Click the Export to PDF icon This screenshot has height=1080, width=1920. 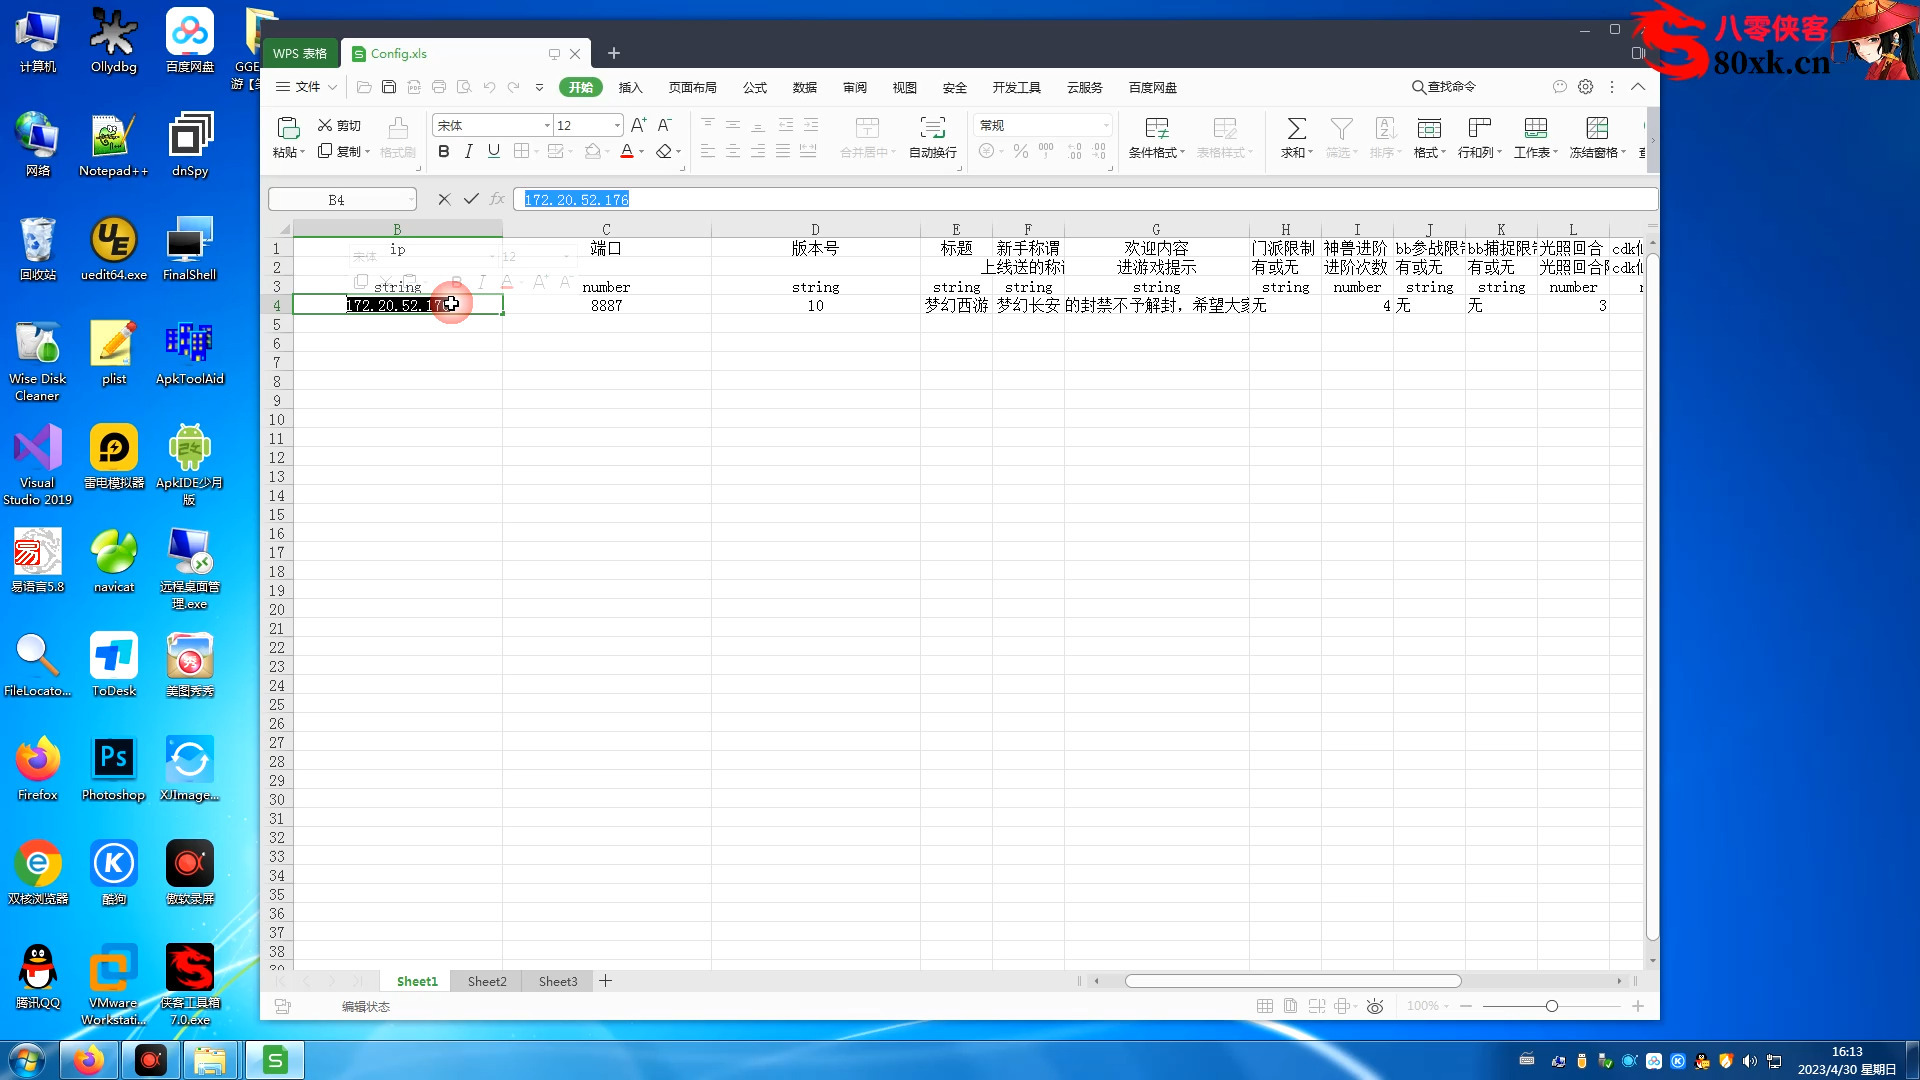414,87
